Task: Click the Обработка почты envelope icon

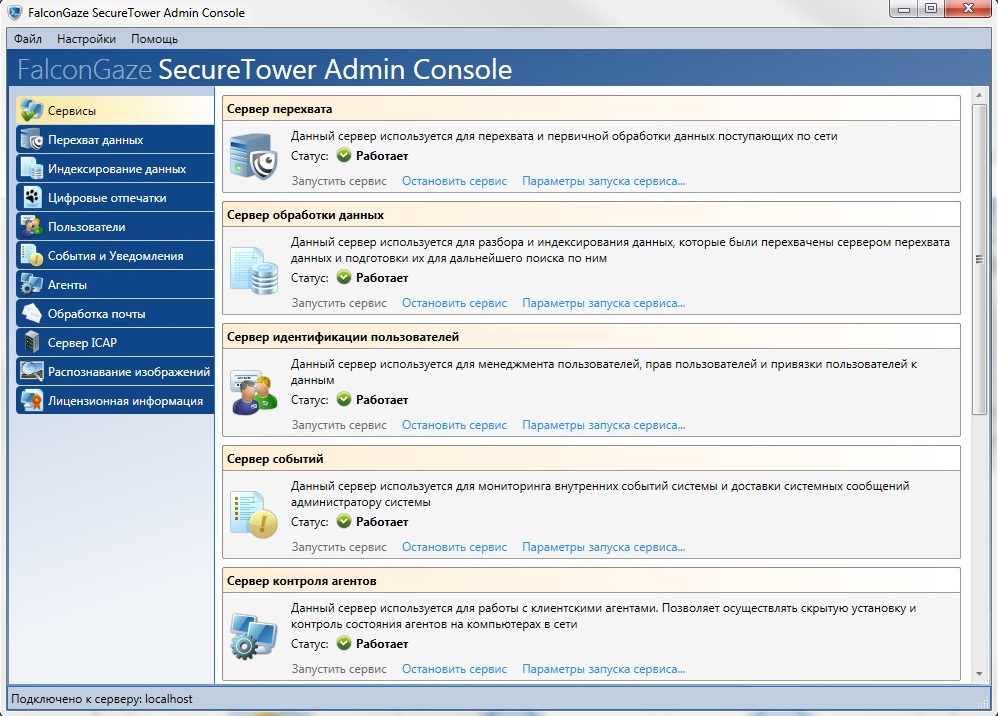Action: pos(31,313)
